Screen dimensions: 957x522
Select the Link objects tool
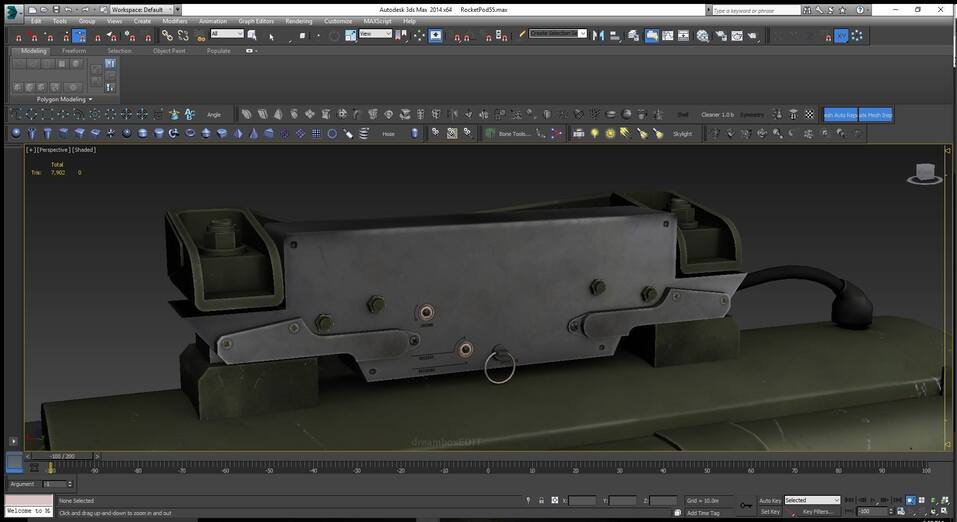click(167, 35)
